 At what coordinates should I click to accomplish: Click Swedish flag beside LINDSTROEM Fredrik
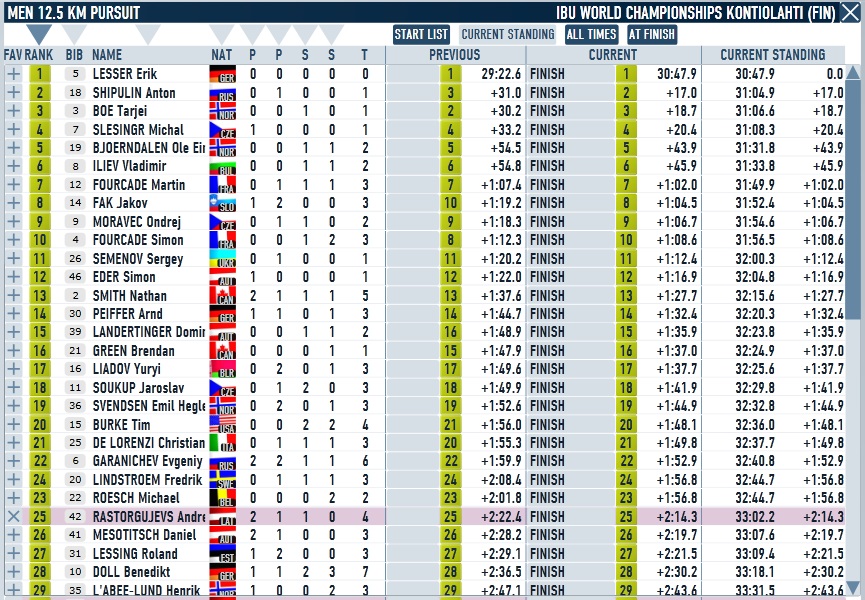pos(223,480)
